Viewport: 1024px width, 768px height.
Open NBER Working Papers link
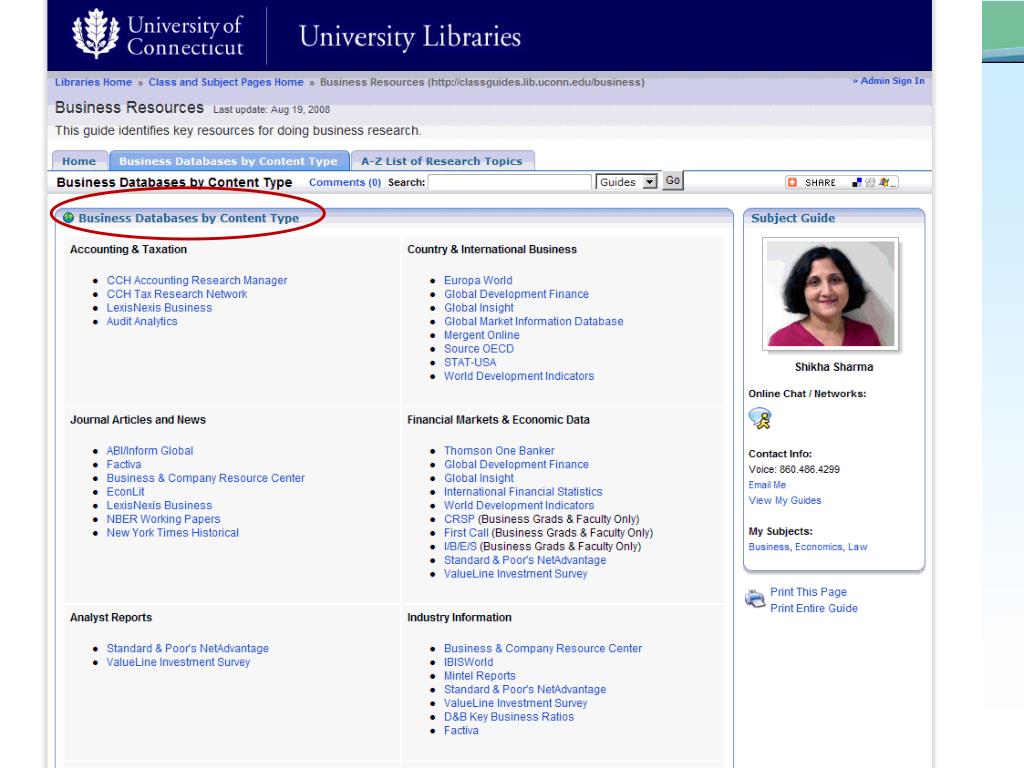point(163,519)
